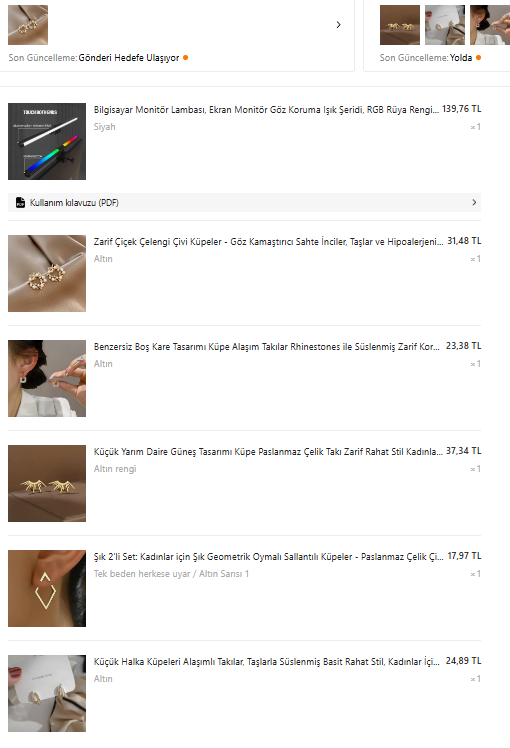Open the monitor lamp product thumbnail
The image size is (510, 748).
[47, 141]
